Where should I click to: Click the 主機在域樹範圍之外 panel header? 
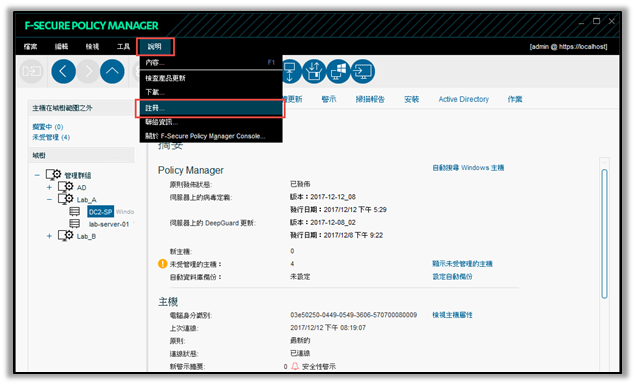pos(81,108)
